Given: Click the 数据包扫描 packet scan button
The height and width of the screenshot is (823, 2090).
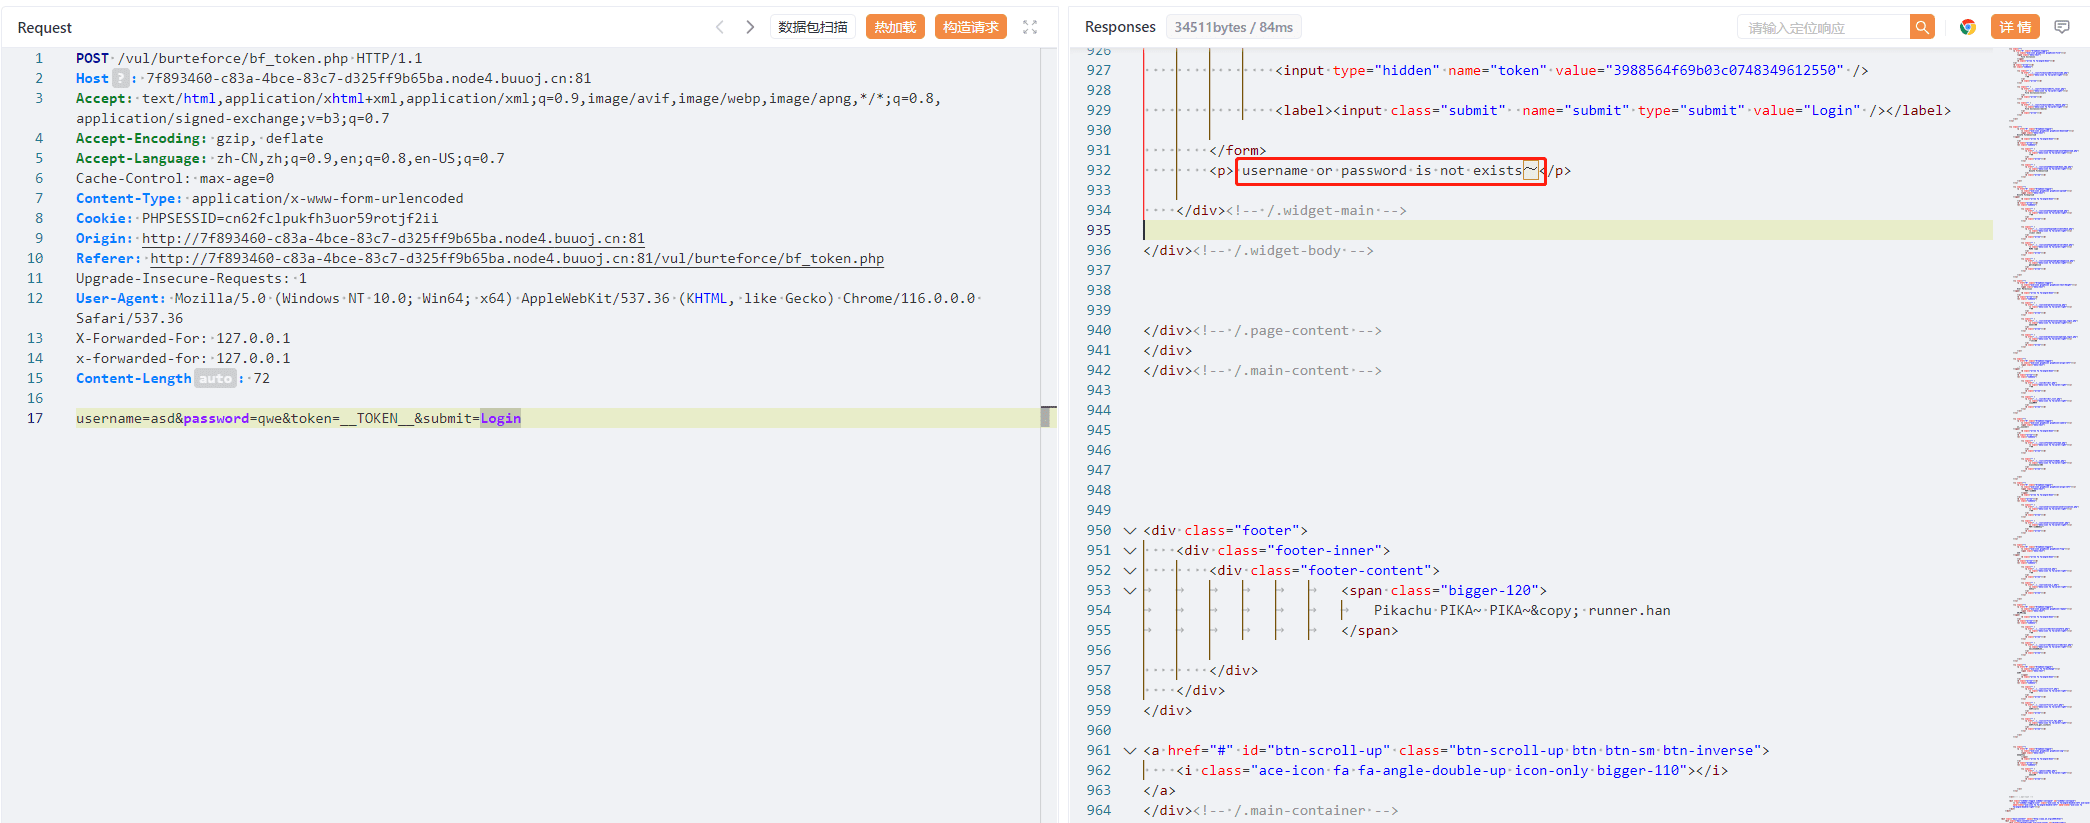Looking at the screenshot, I should coord(813,27).
